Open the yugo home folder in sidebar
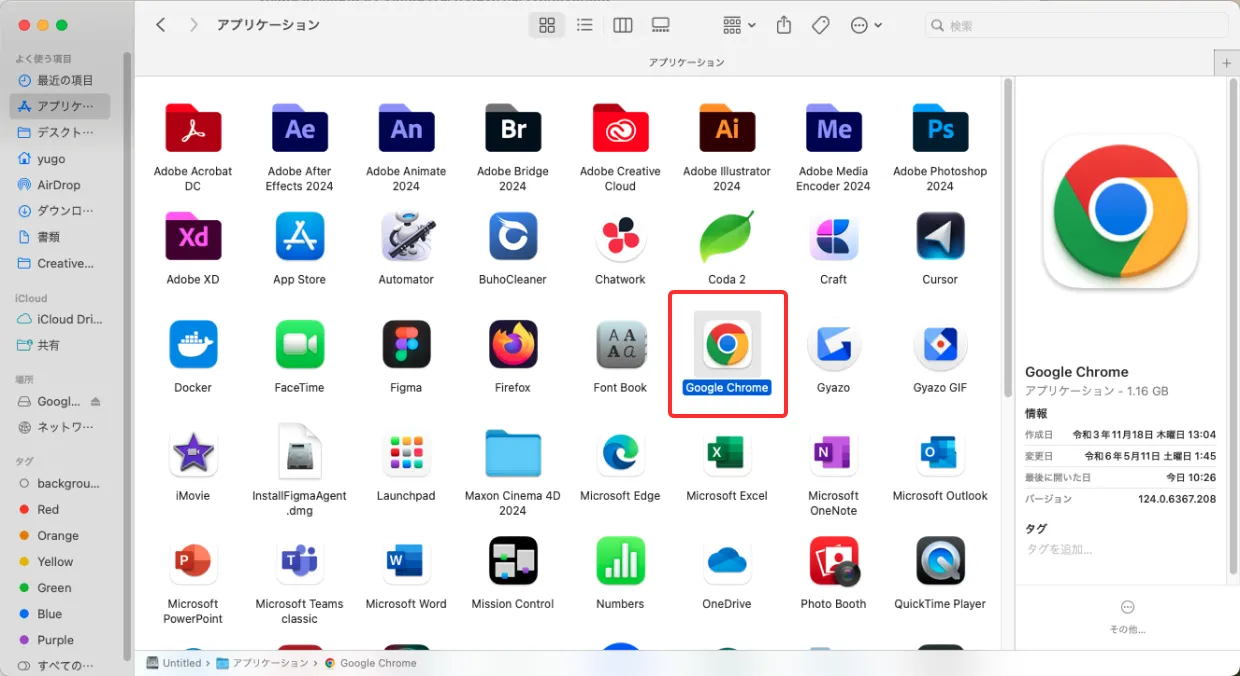 point(60,159)
